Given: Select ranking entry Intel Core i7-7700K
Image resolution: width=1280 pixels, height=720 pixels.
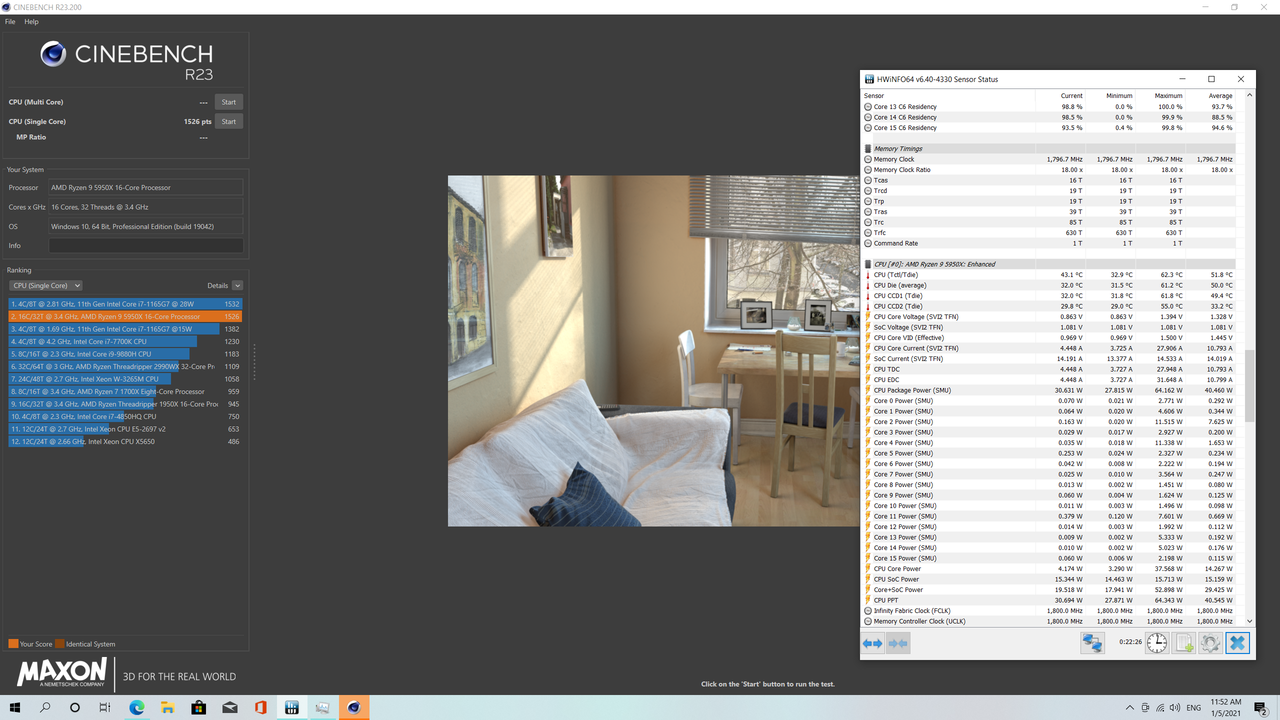Looking at the screenshot, I should (x=125, y=342).
